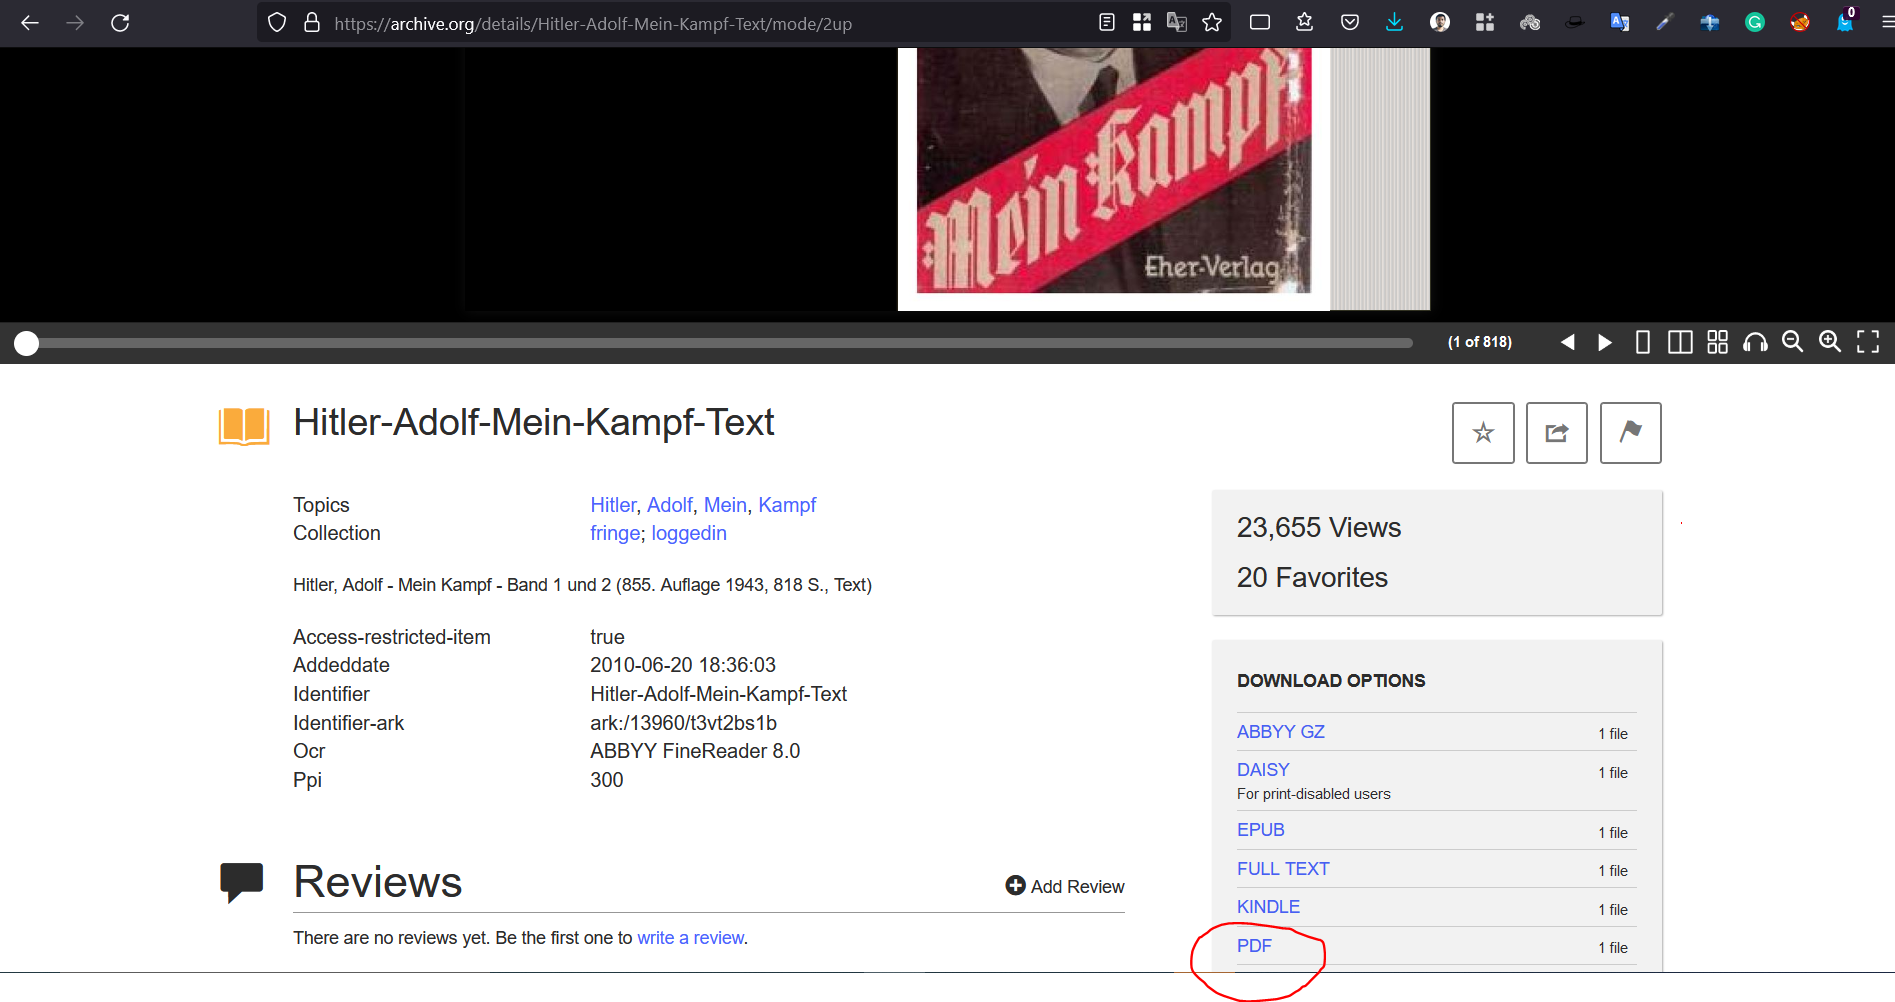Download FULL TEXT format
1895x1002 pixels.
click(x=1283, y=869)
